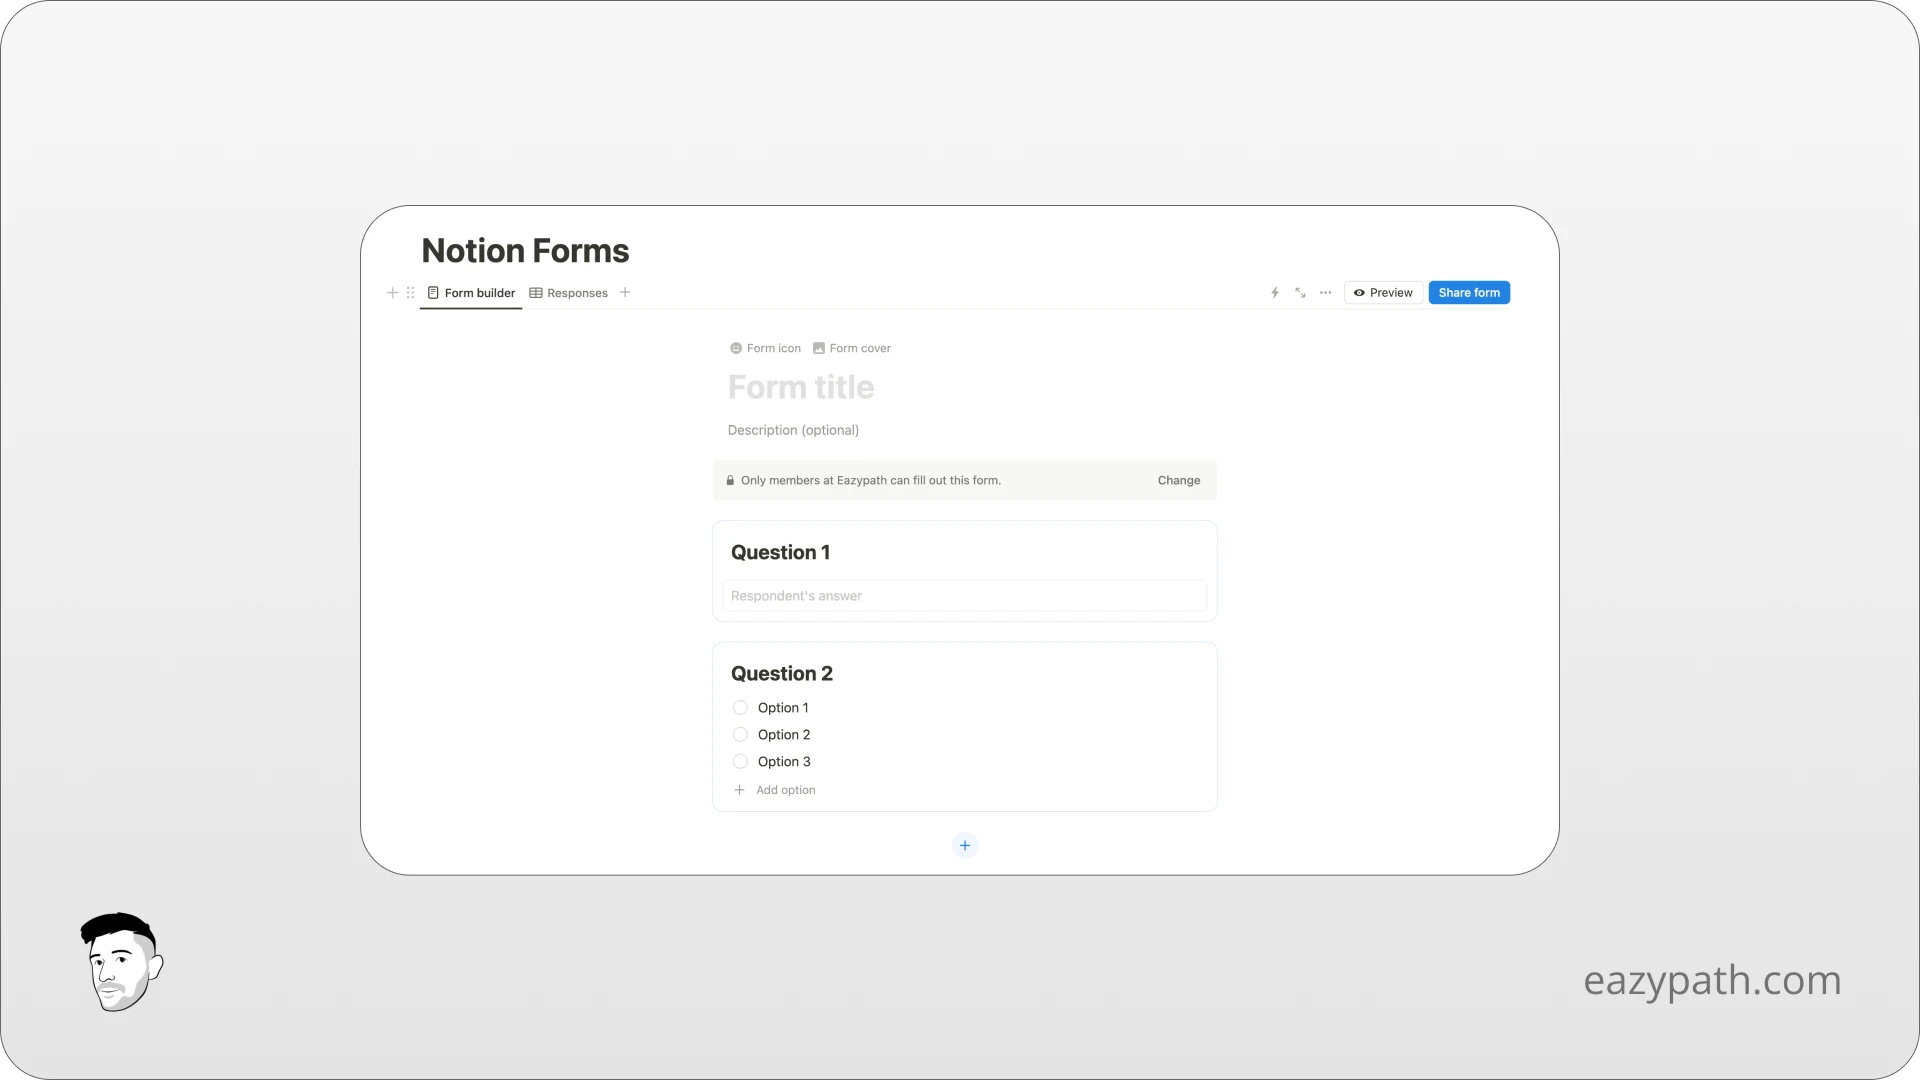Open the automations lightning bolt icon

coord(1273,292)
